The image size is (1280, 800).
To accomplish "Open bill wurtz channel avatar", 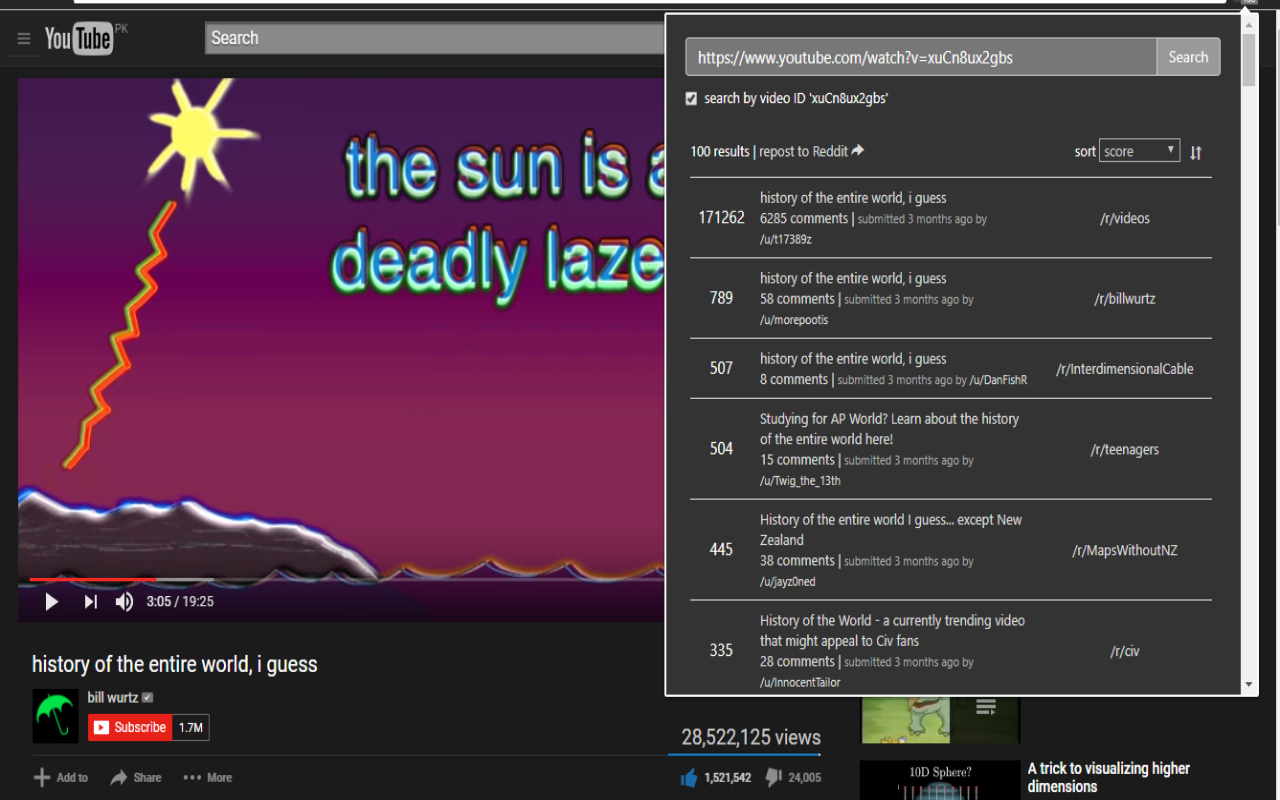I will pyautogui.click(x=55, y=716).
